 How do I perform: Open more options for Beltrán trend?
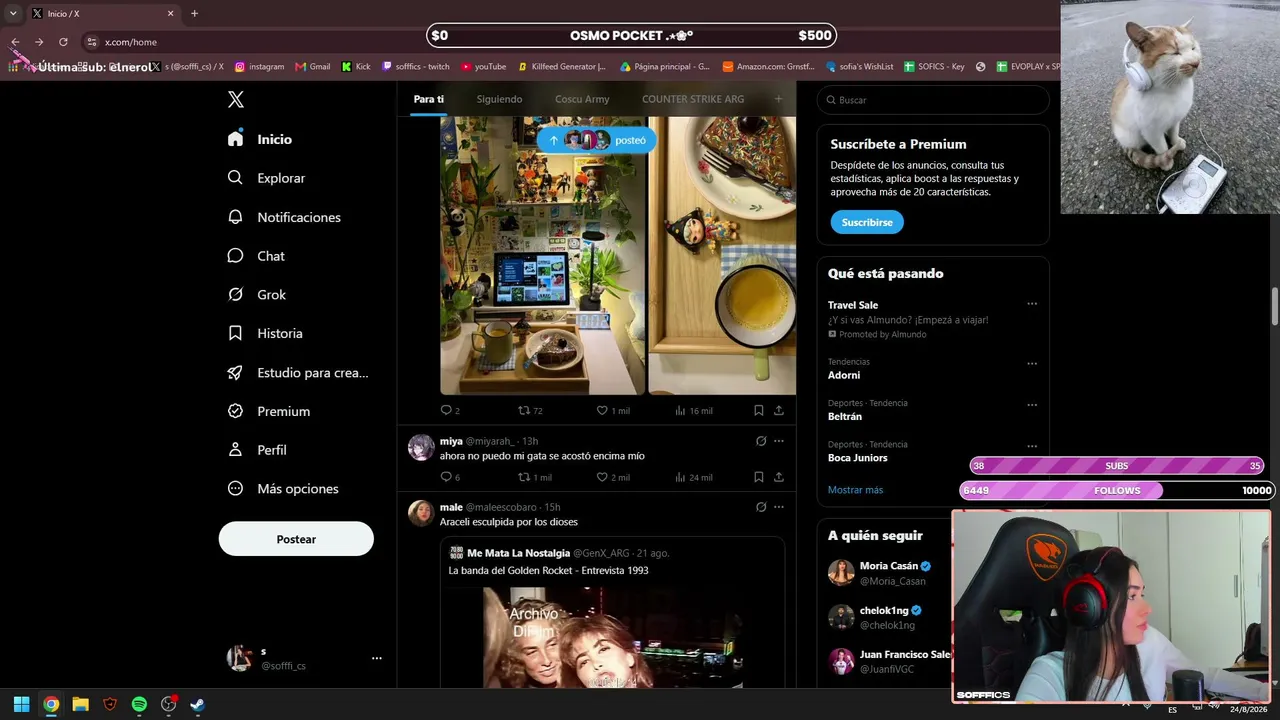click(x=1032, y=405)
